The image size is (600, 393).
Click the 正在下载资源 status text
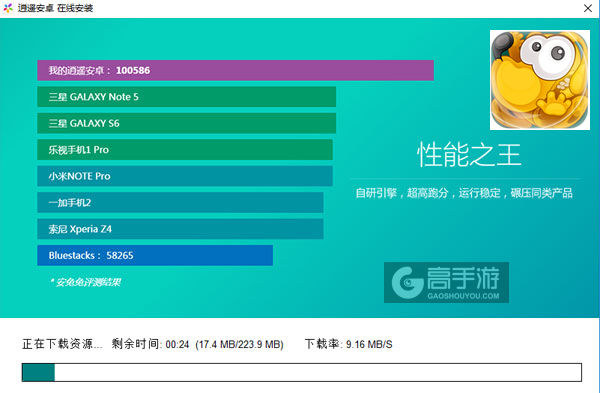pyautogui.click(x=62, y=344)
